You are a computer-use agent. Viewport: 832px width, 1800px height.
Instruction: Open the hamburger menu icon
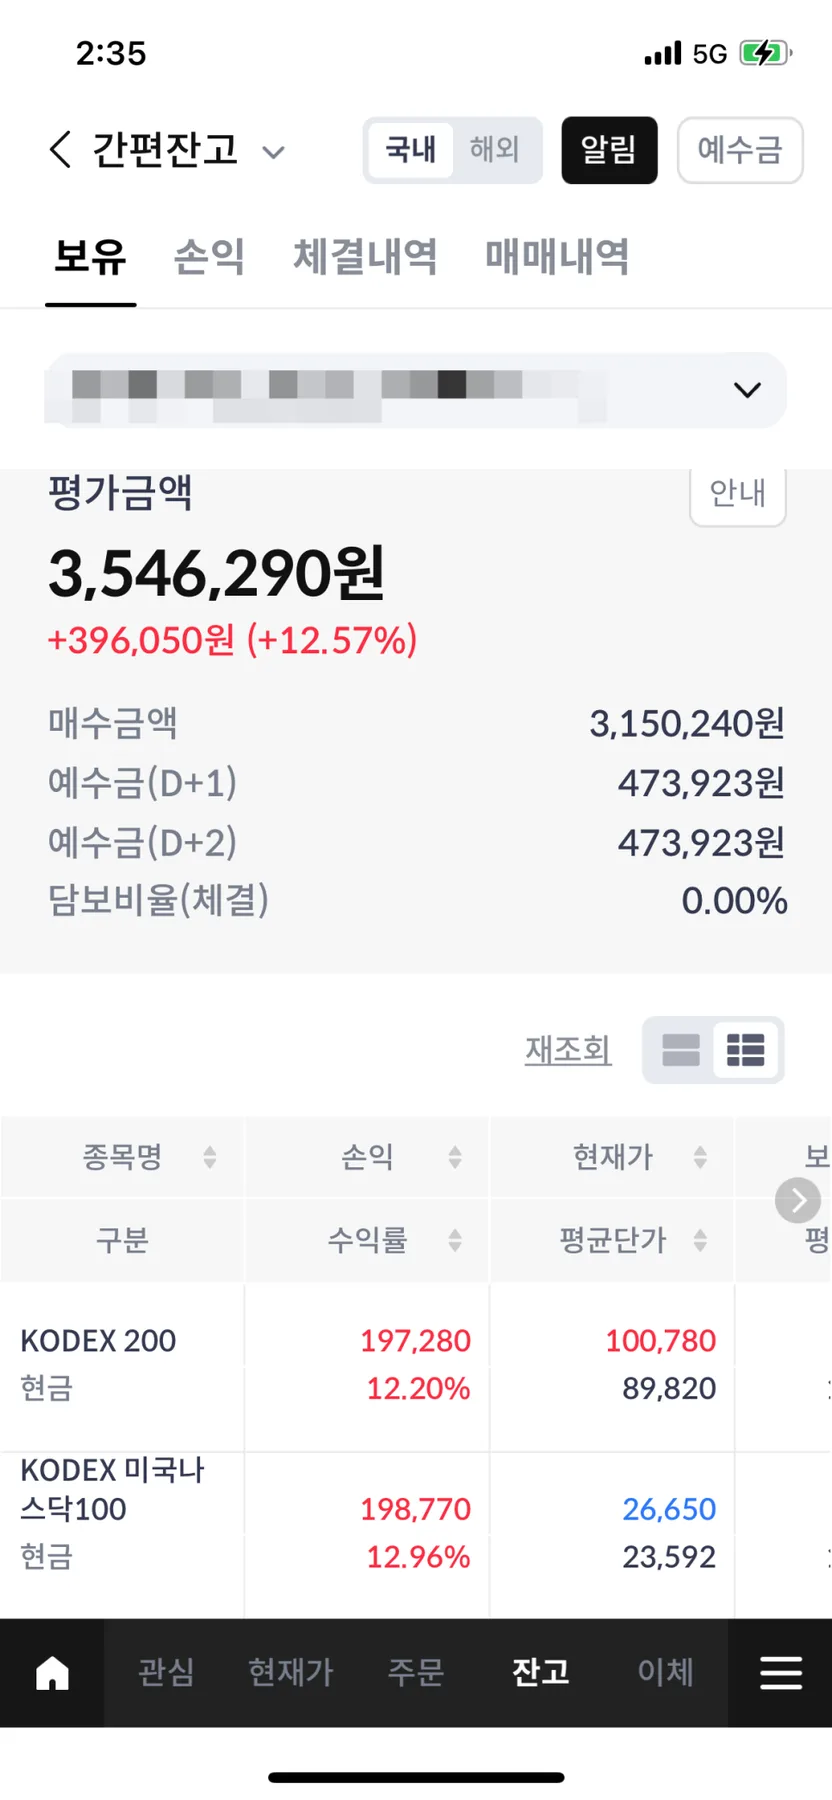click(x=781, y=1672)
